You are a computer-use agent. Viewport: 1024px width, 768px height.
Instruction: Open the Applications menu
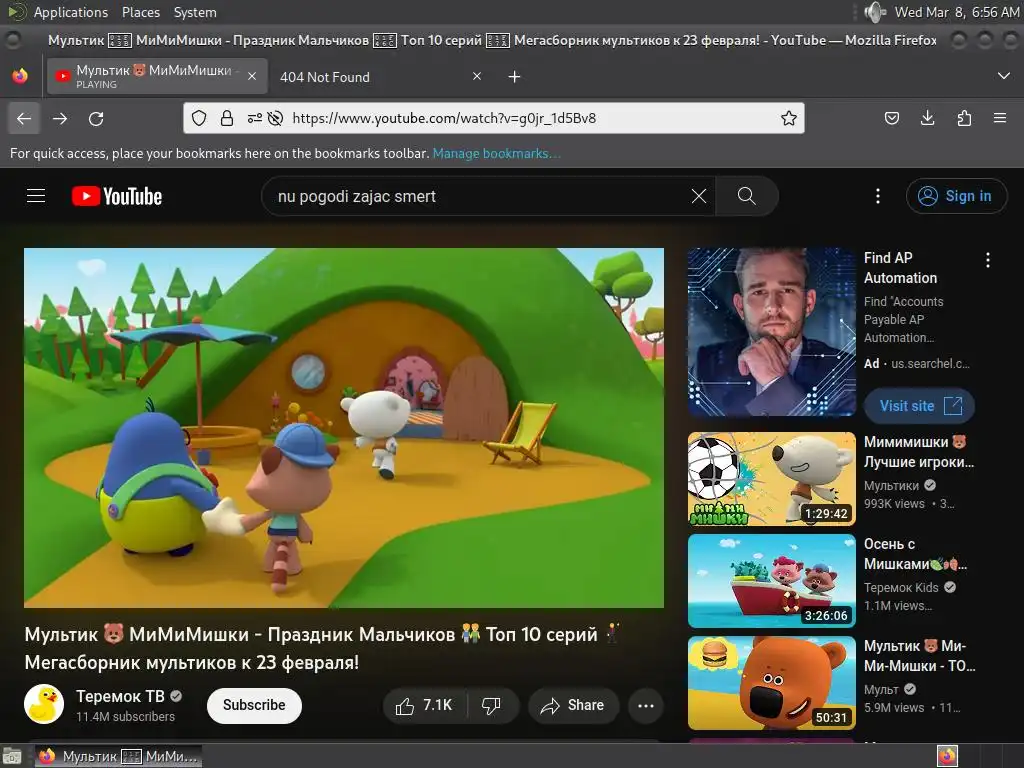click(71, 12)
